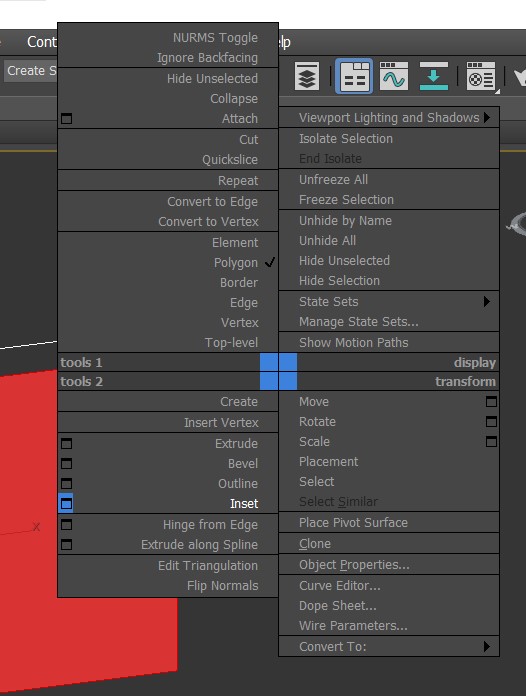This screenshot has height=696, width=526.
Task: Open Hinge from Edge settings box
Action: [x=67, y=525]
